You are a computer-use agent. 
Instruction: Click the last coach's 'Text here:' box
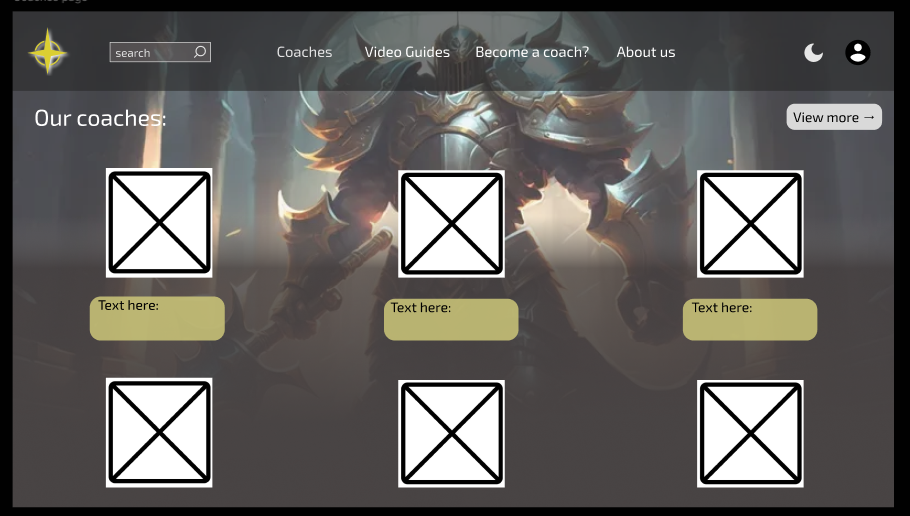pyautogui.click(x=750, y=320)
